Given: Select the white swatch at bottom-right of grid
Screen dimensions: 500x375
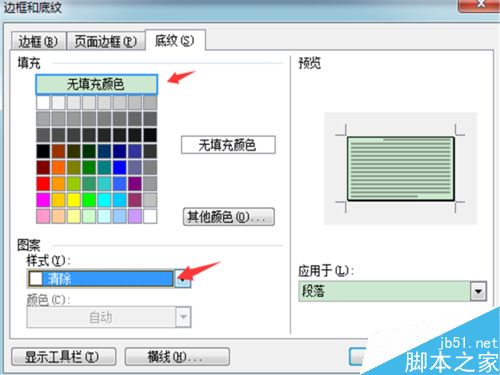Looking at the screenshot, I should pyautogui.click(x=150, y=216).
